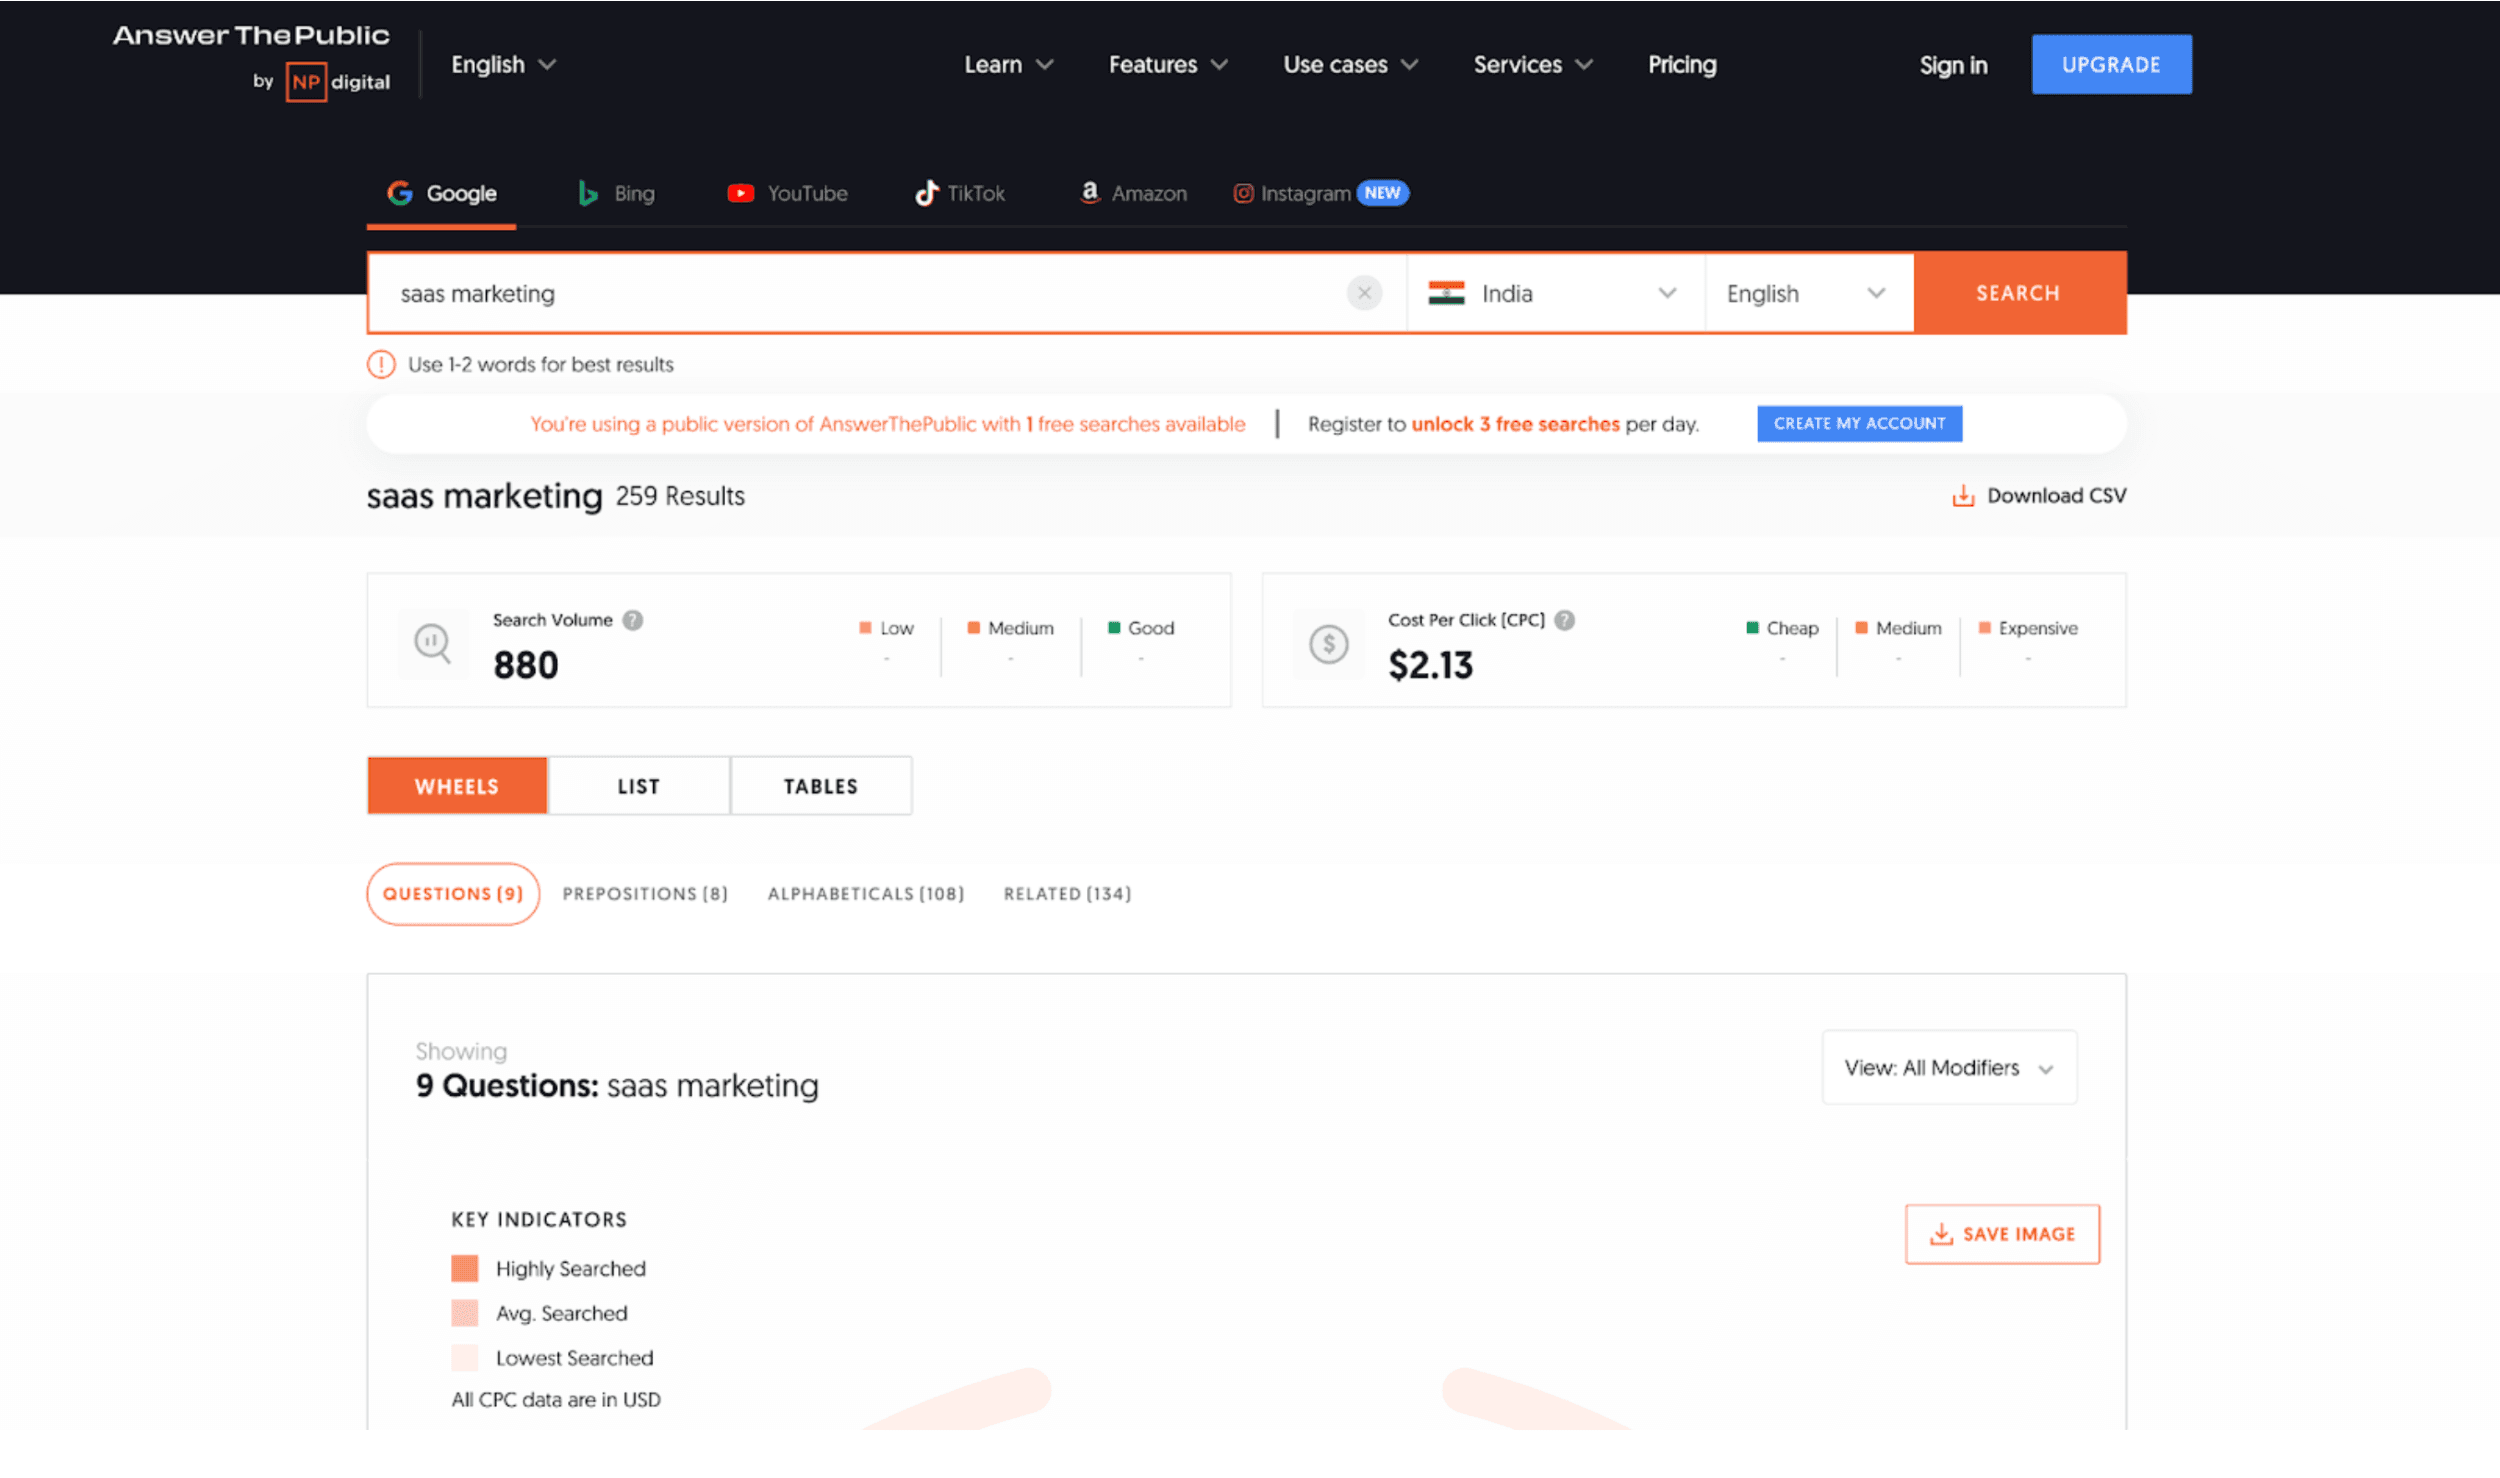Select the WHEELS view

coord(457,786)
